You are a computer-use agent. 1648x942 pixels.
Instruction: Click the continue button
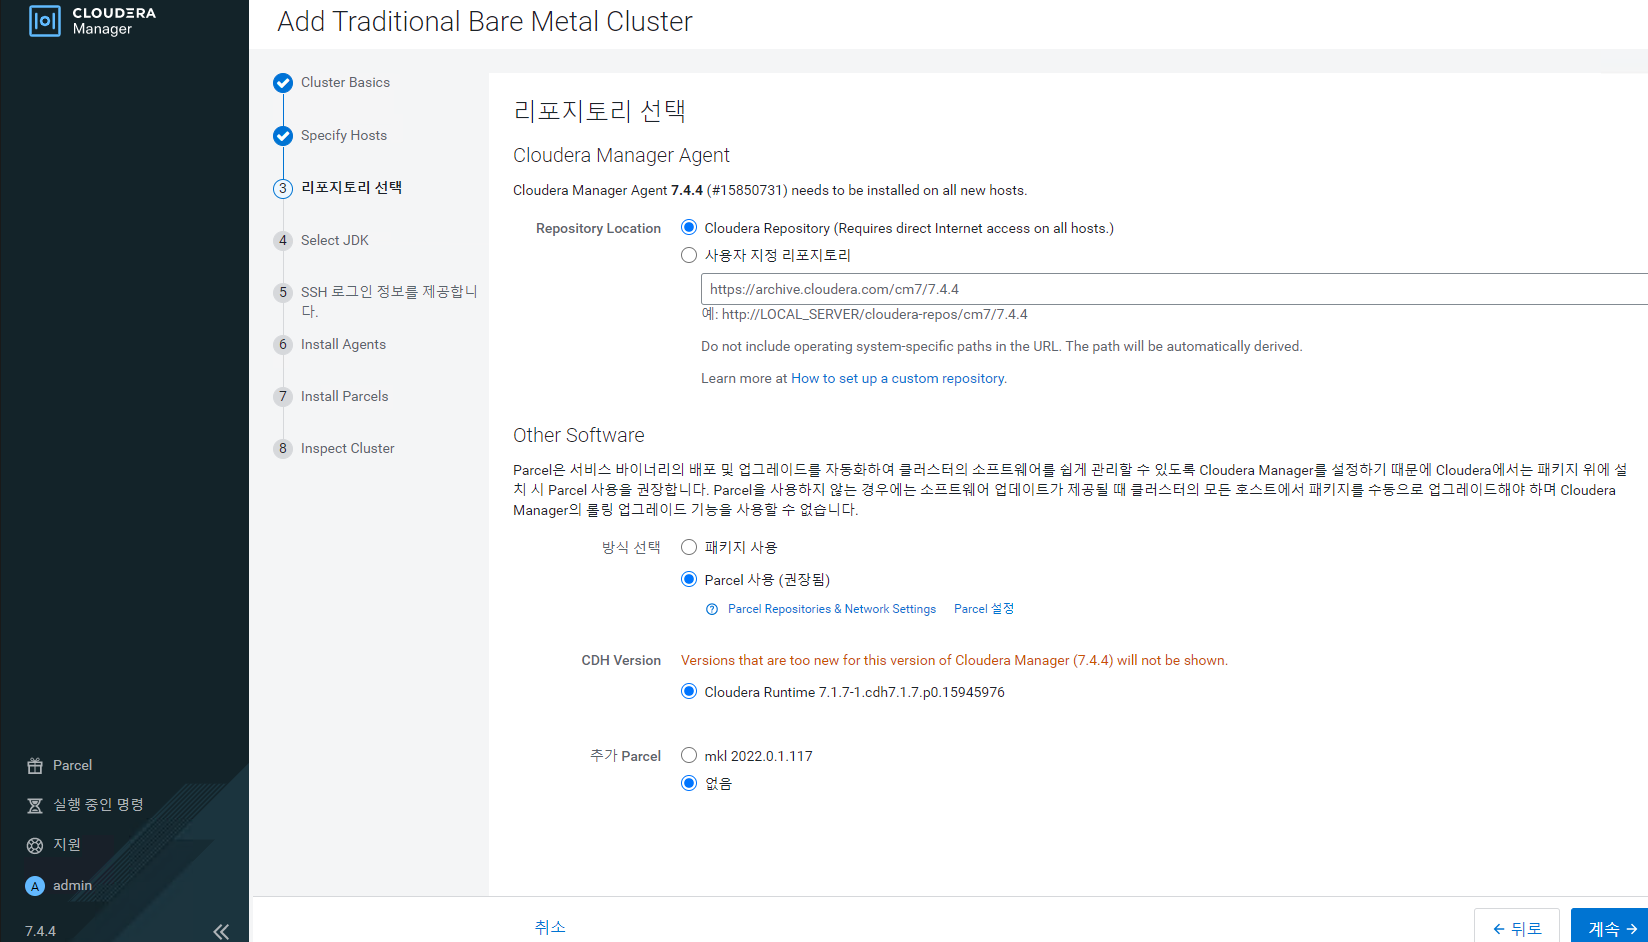[1610, 927]
